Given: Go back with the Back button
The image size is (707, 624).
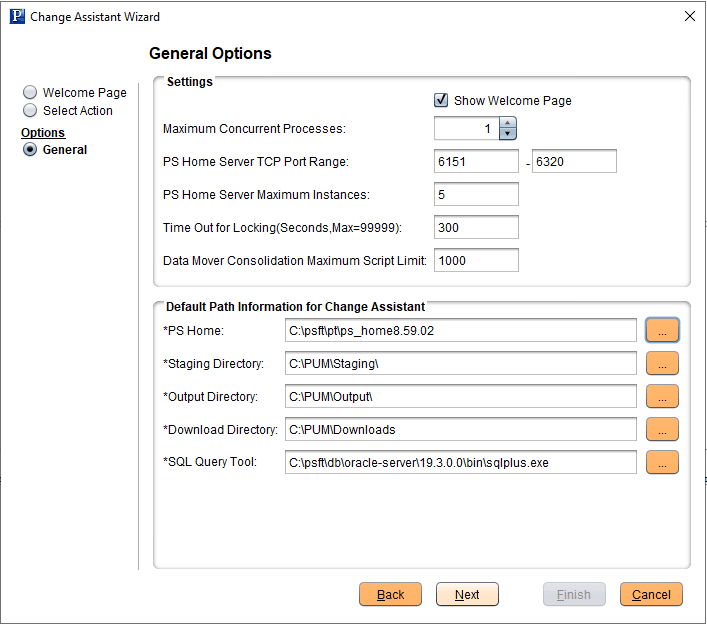Looking at the screenshot, I should click(x=390, y=594).
